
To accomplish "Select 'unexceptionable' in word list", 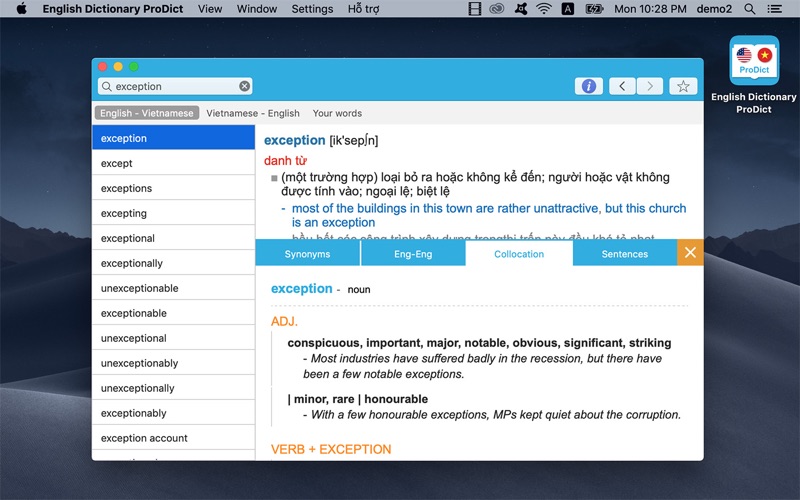I will [173, 288].
